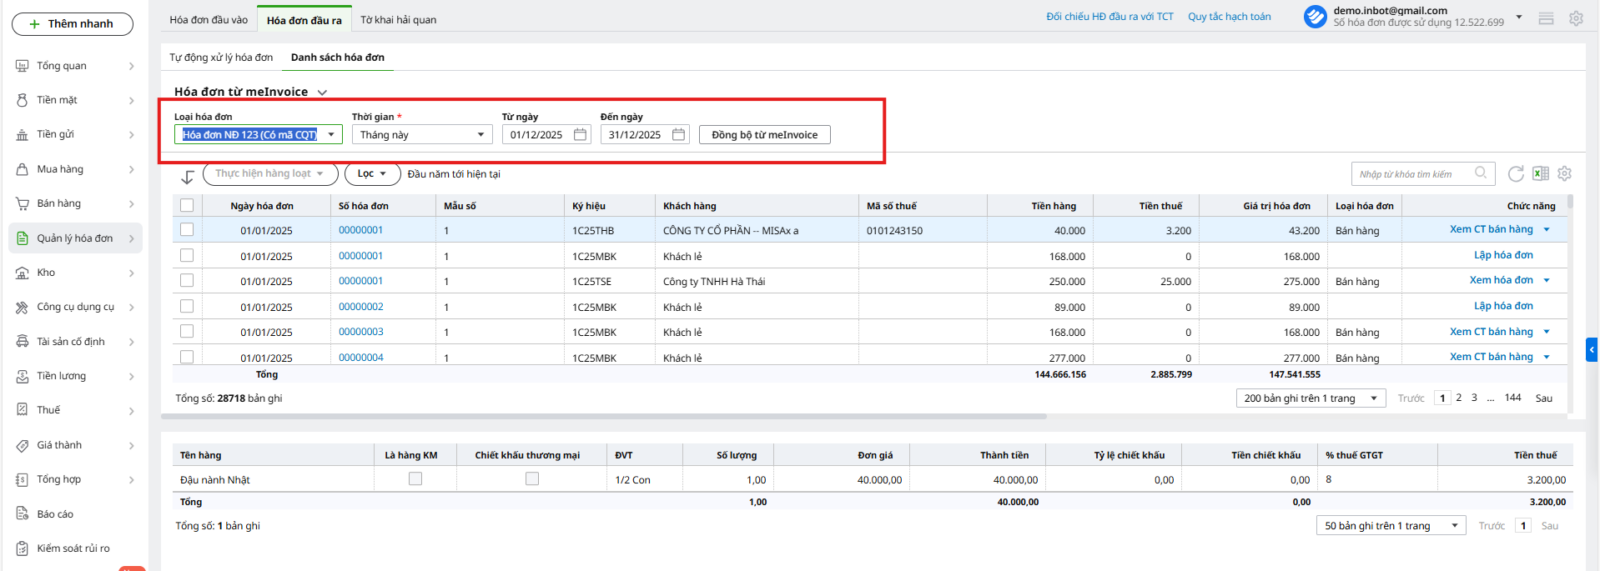1600x571 pixels.
Task: Open table column settings gear icon
Action: [x=1564, y=174]
